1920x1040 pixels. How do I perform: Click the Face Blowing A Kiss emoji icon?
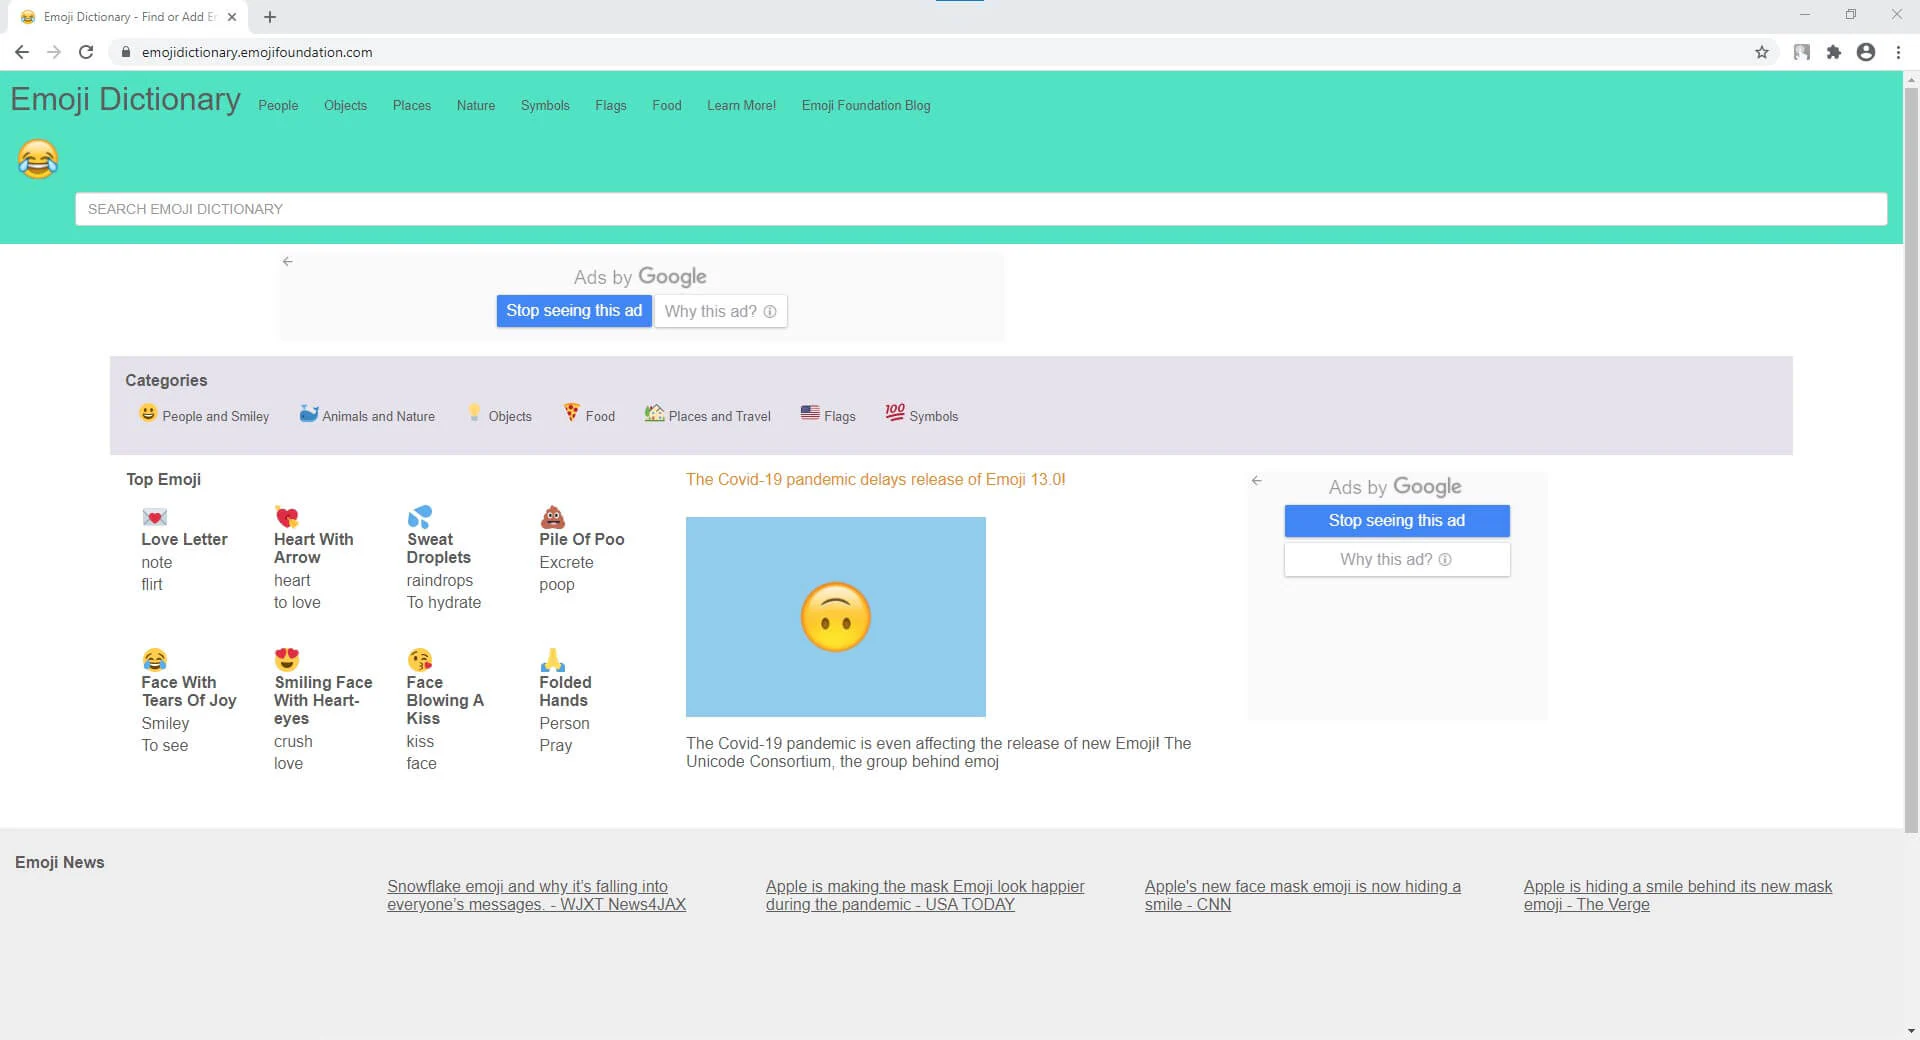click(x=420, y=660)
